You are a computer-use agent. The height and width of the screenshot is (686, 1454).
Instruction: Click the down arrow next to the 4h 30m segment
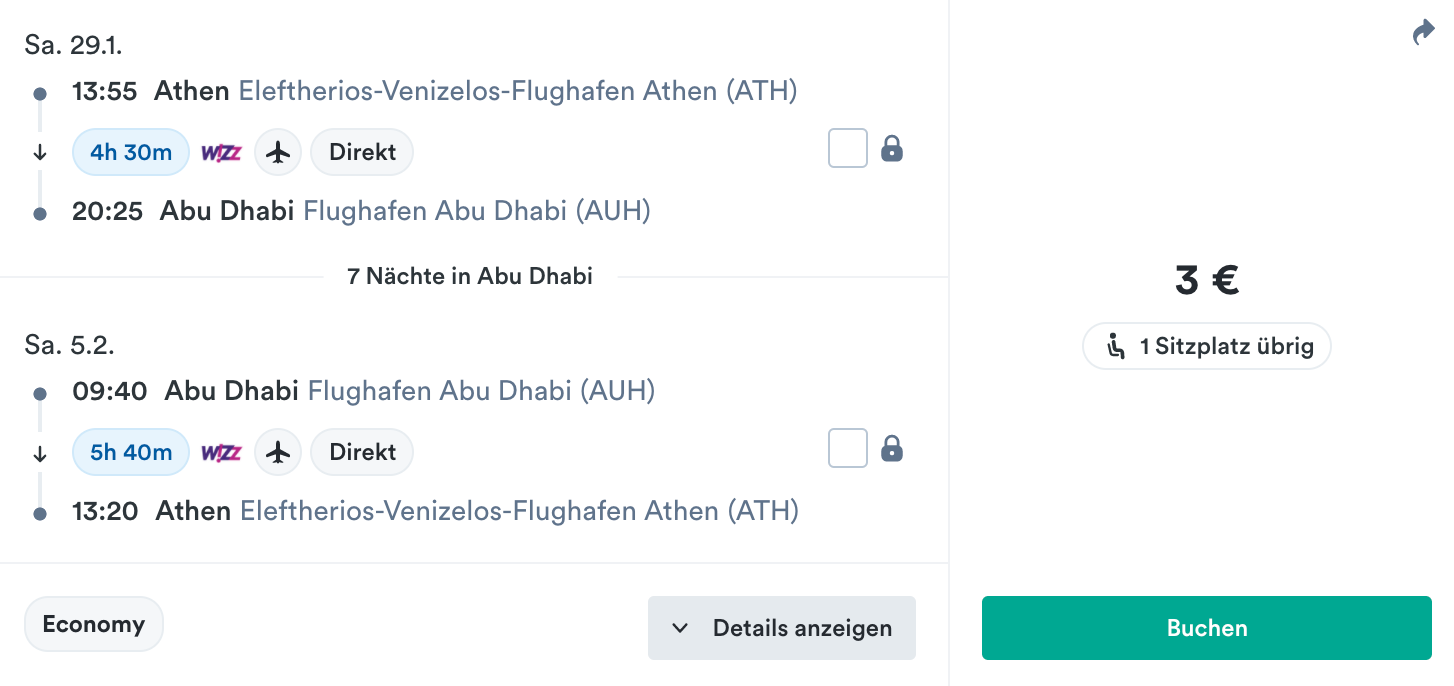click(40, 153)
